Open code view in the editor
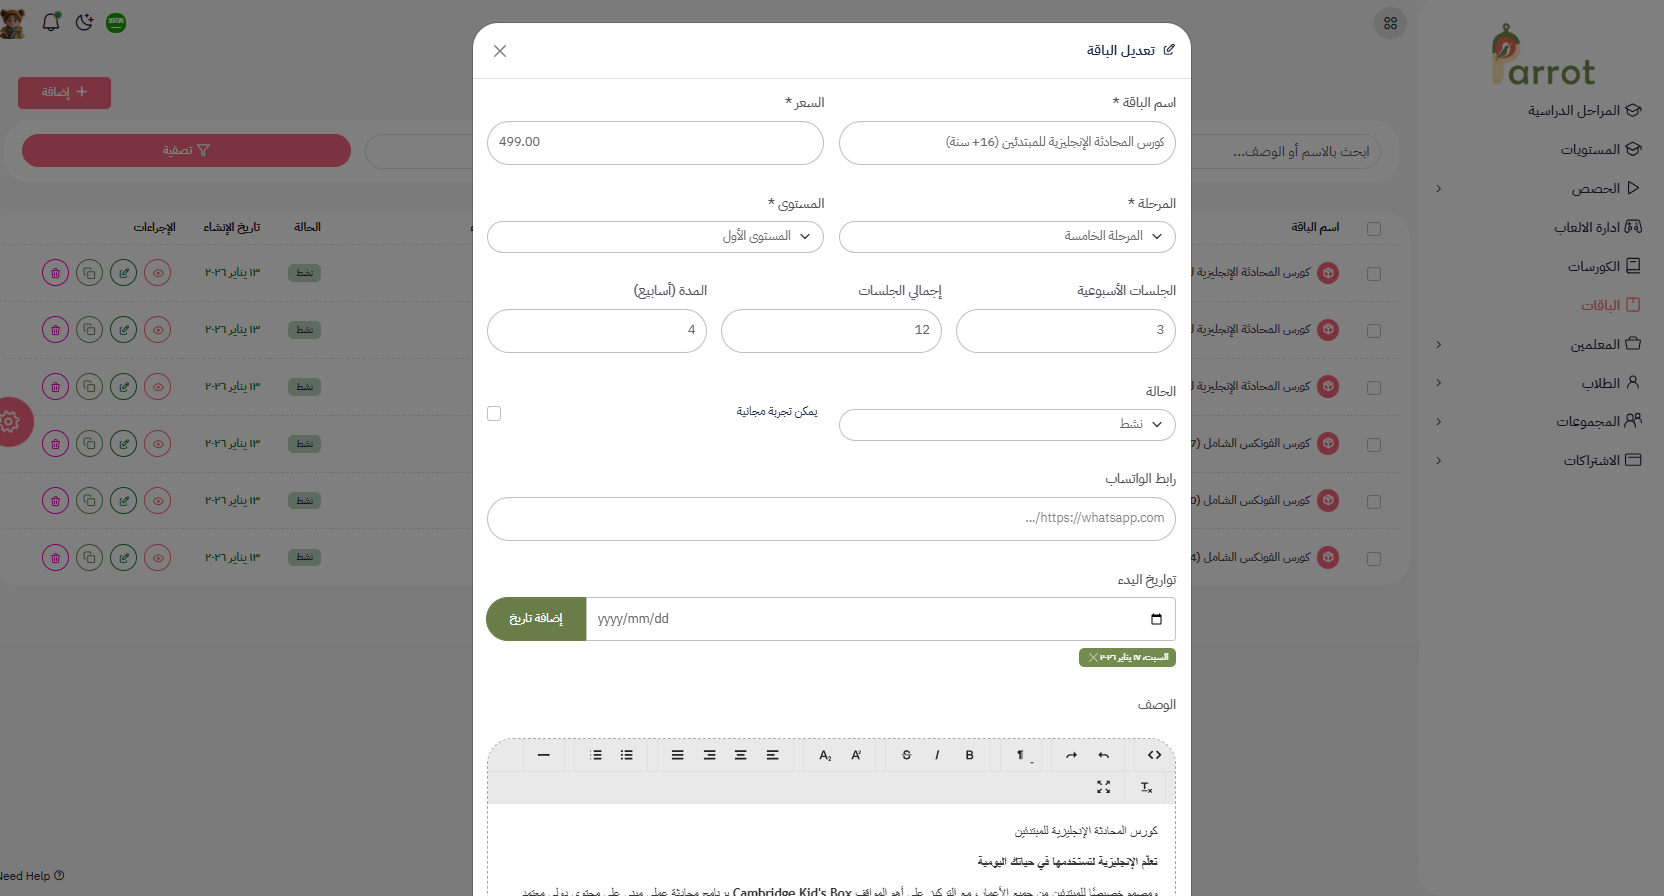Image resolution: width=1664 pixels, height=896 pixels. tap(1154, 756)
